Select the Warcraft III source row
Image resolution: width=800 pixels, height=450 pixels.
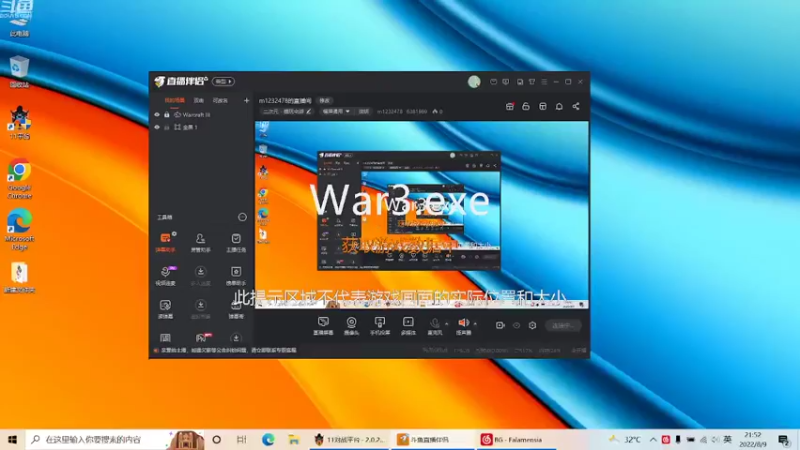202,115
